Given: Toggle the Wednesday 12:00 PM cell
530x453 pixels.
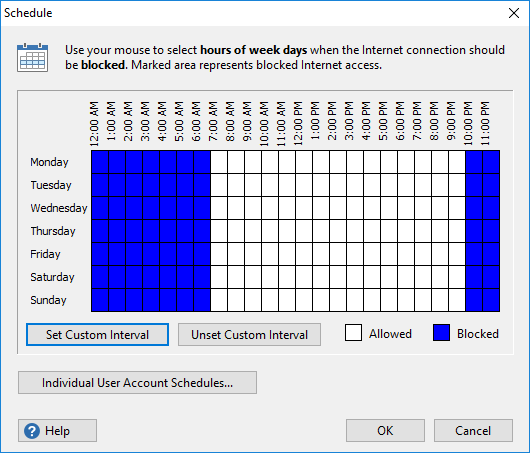Looking at the screenshot, I should click(304, 208).
